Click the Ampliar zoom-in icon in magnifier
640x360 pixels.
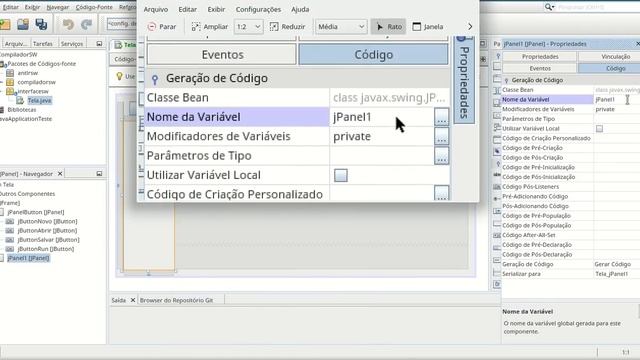(196, 27)
